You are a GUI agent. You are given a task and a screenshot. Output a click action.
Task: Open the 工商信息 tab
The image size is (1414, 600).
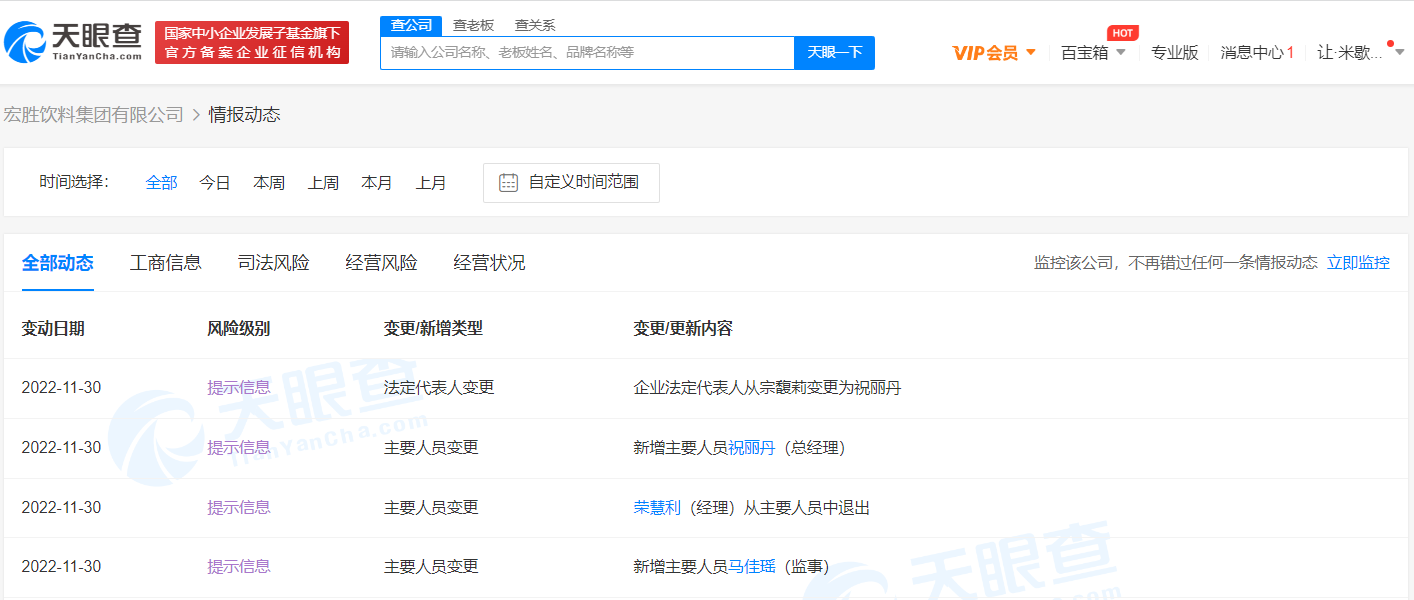click(166, 263)
